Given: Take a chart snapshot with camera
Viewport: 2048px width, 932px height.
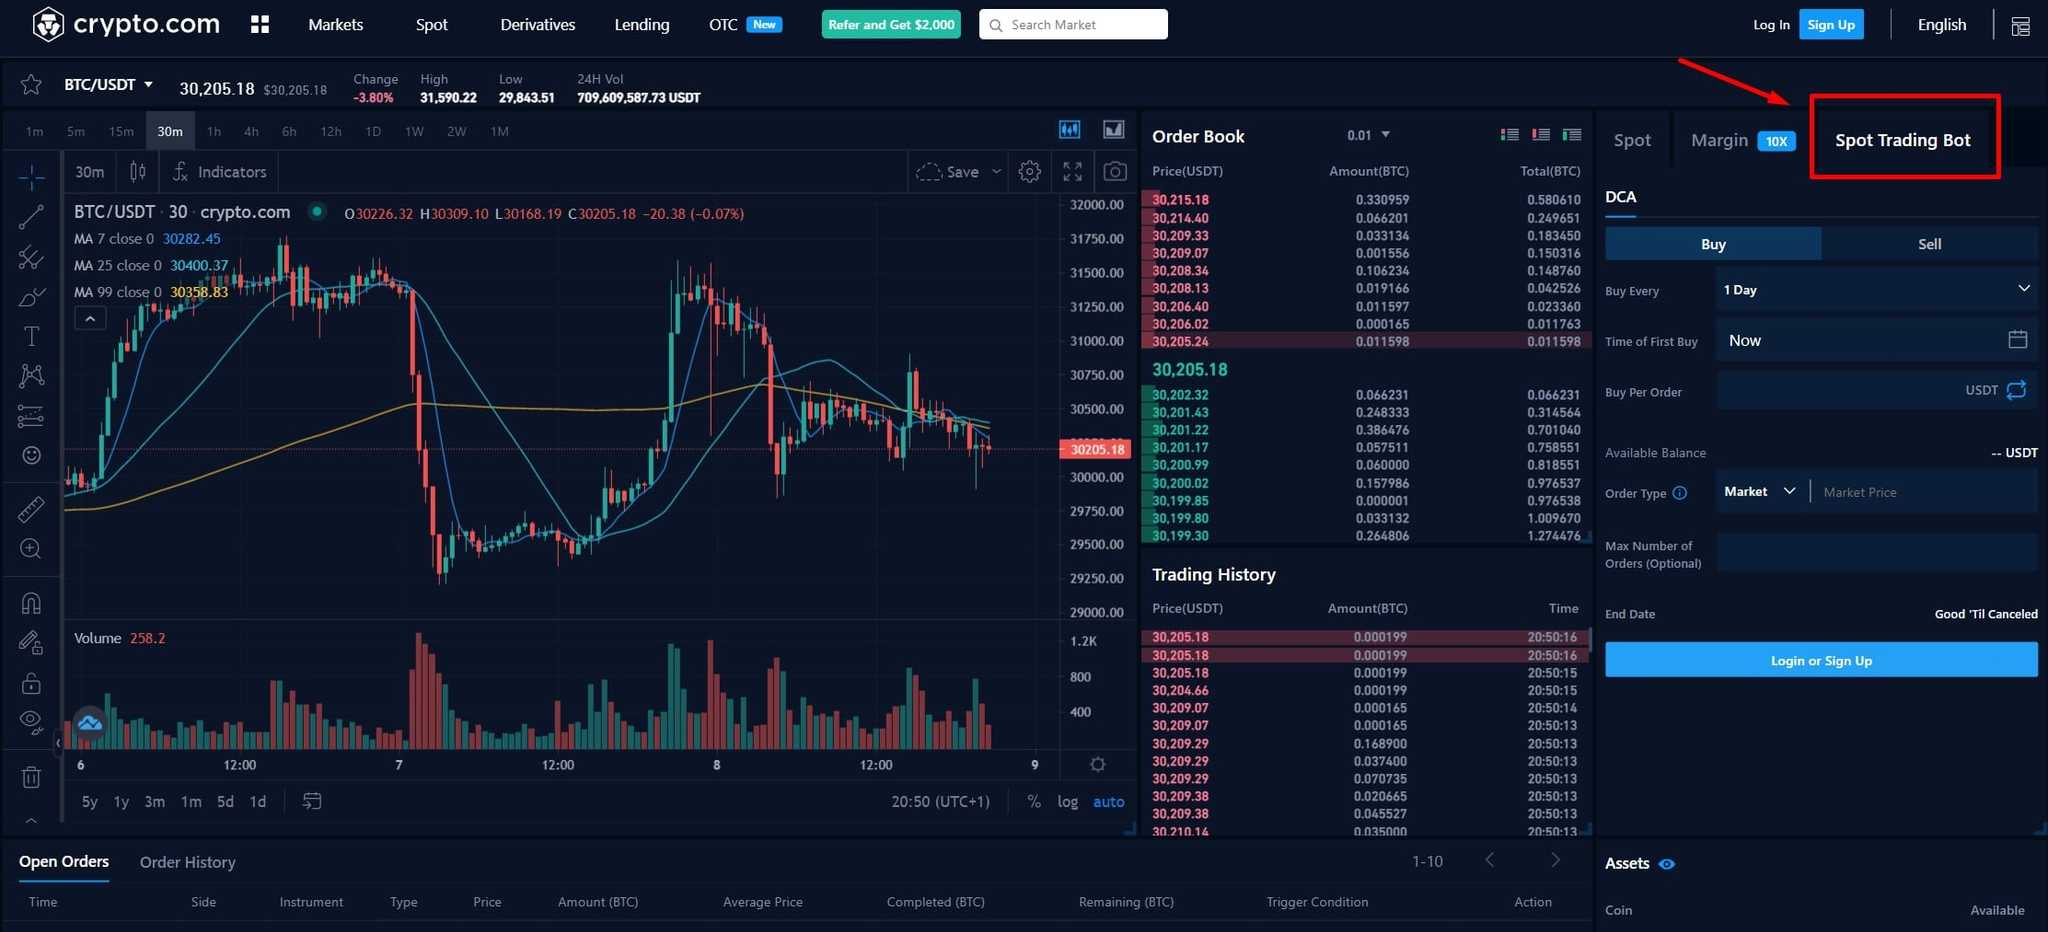Looking at the screenshot, I should [x=1115, y=172].
